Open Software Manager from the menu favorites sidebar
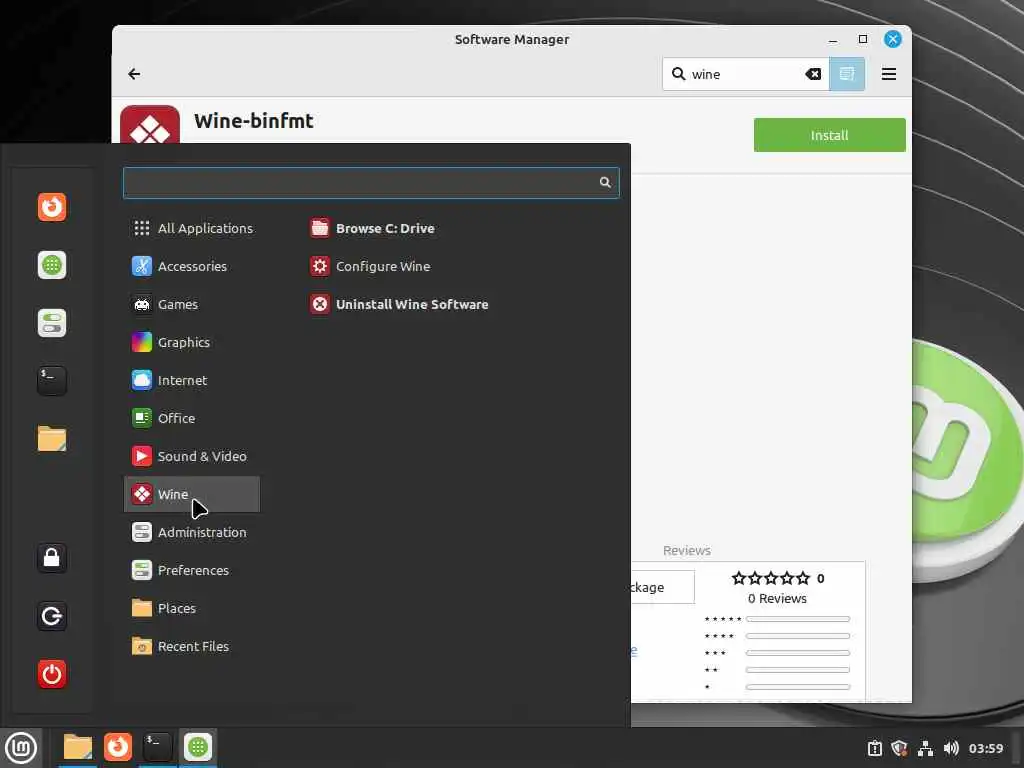The width and height of the screenshot is (1024, 768). [x=52, y=265]
